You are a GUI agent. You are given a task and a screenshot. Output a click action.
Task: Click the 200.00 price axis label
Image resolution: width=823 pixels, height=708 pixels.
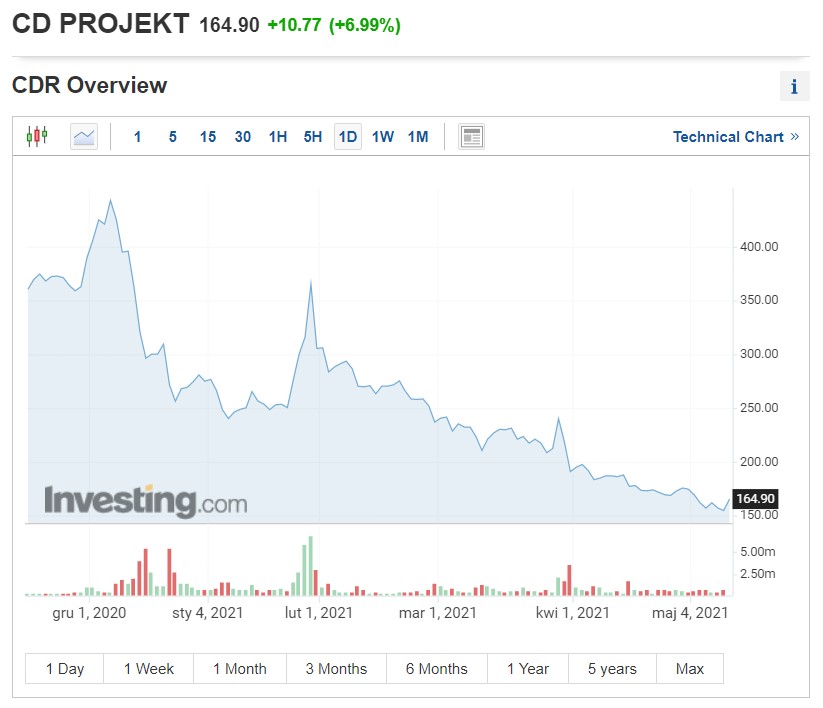759,462
